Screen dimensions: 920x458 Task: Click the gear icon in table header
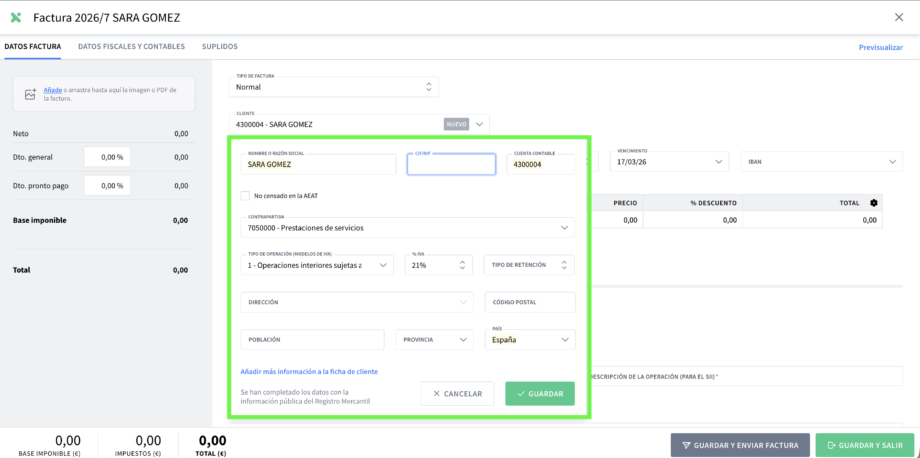click(873, 203)
